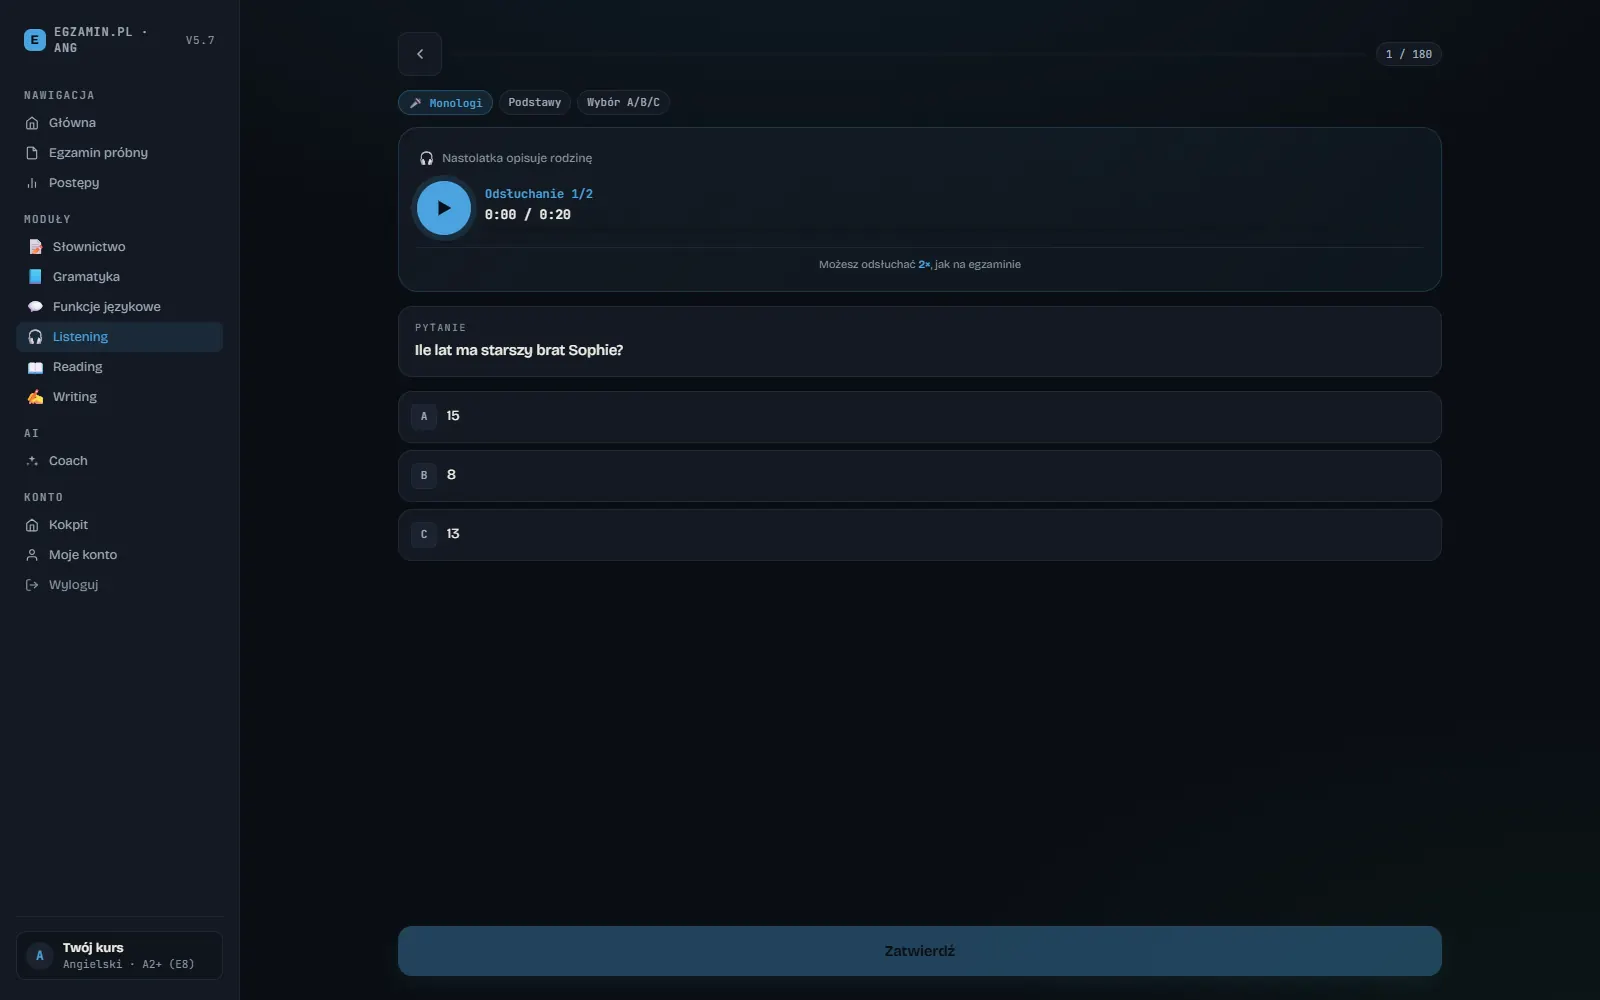
Task: Click Listening headphones icon in sidebar
Action: pyautogui.click(x=36, y=337)
